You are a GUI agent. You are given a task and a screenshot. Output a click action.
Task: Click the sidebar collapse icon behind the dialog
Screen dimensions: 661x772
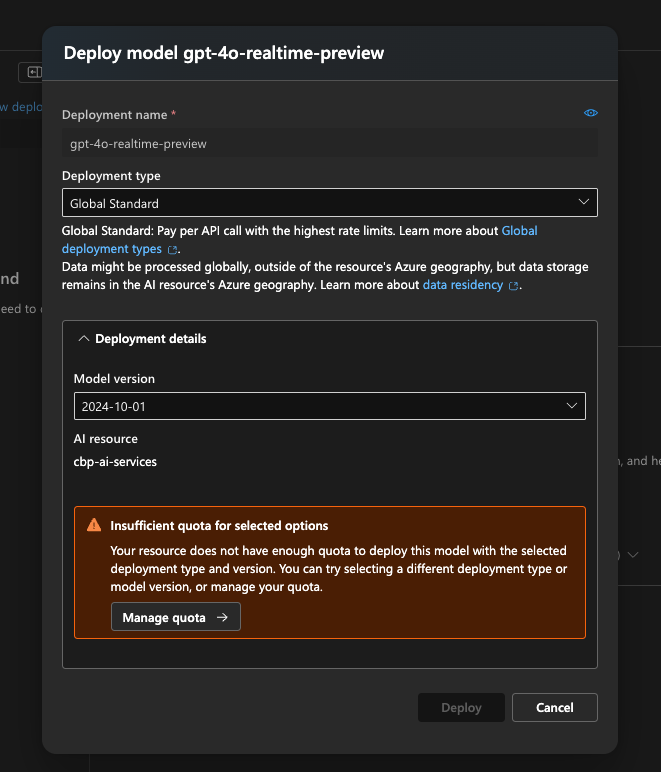33,72
